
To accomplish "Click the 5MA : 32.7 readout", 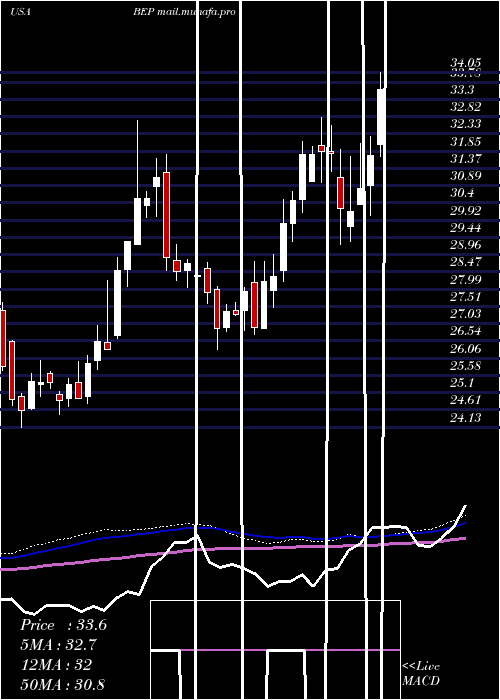I will point(59,645).
